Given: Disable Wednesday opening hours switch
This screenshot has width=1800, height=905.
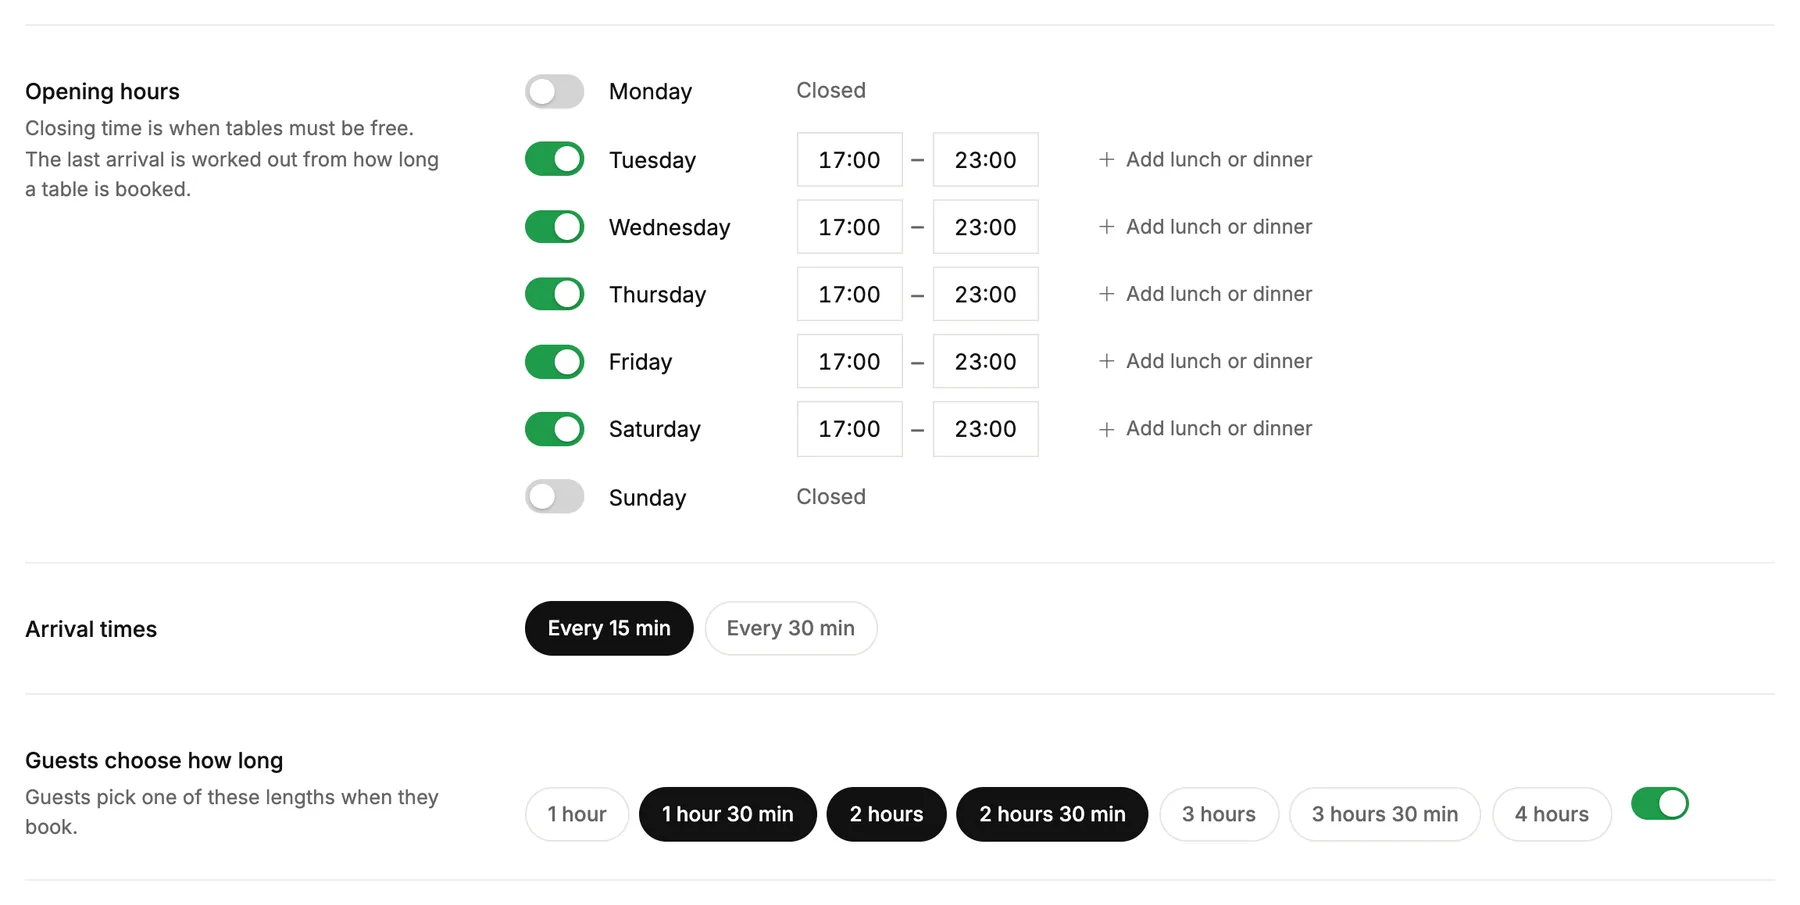Looking at the screenshot, I should (x=554, y=227).
